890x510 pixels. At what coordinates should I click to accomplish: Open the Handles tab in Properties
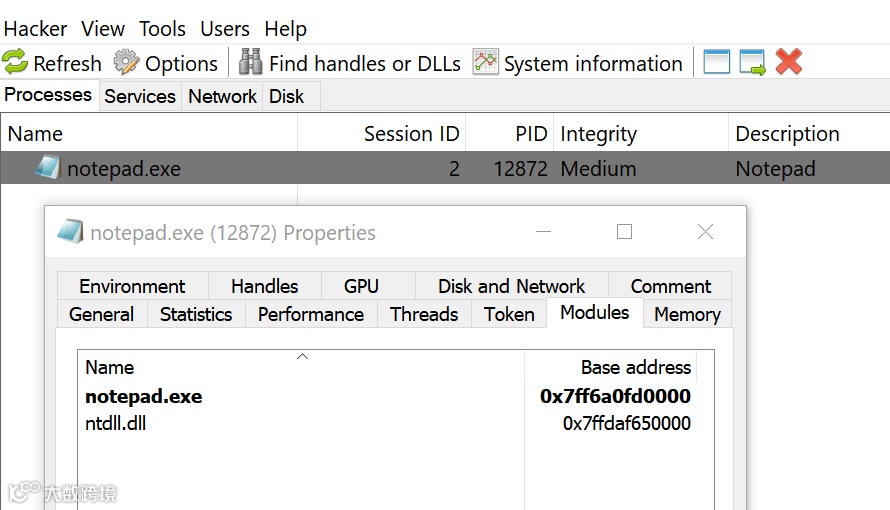coord(264,286)
